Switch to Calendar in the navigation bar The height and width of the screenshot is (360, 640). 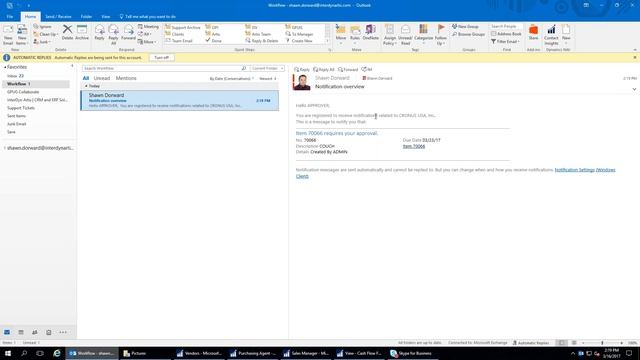(x=21, y=332)
